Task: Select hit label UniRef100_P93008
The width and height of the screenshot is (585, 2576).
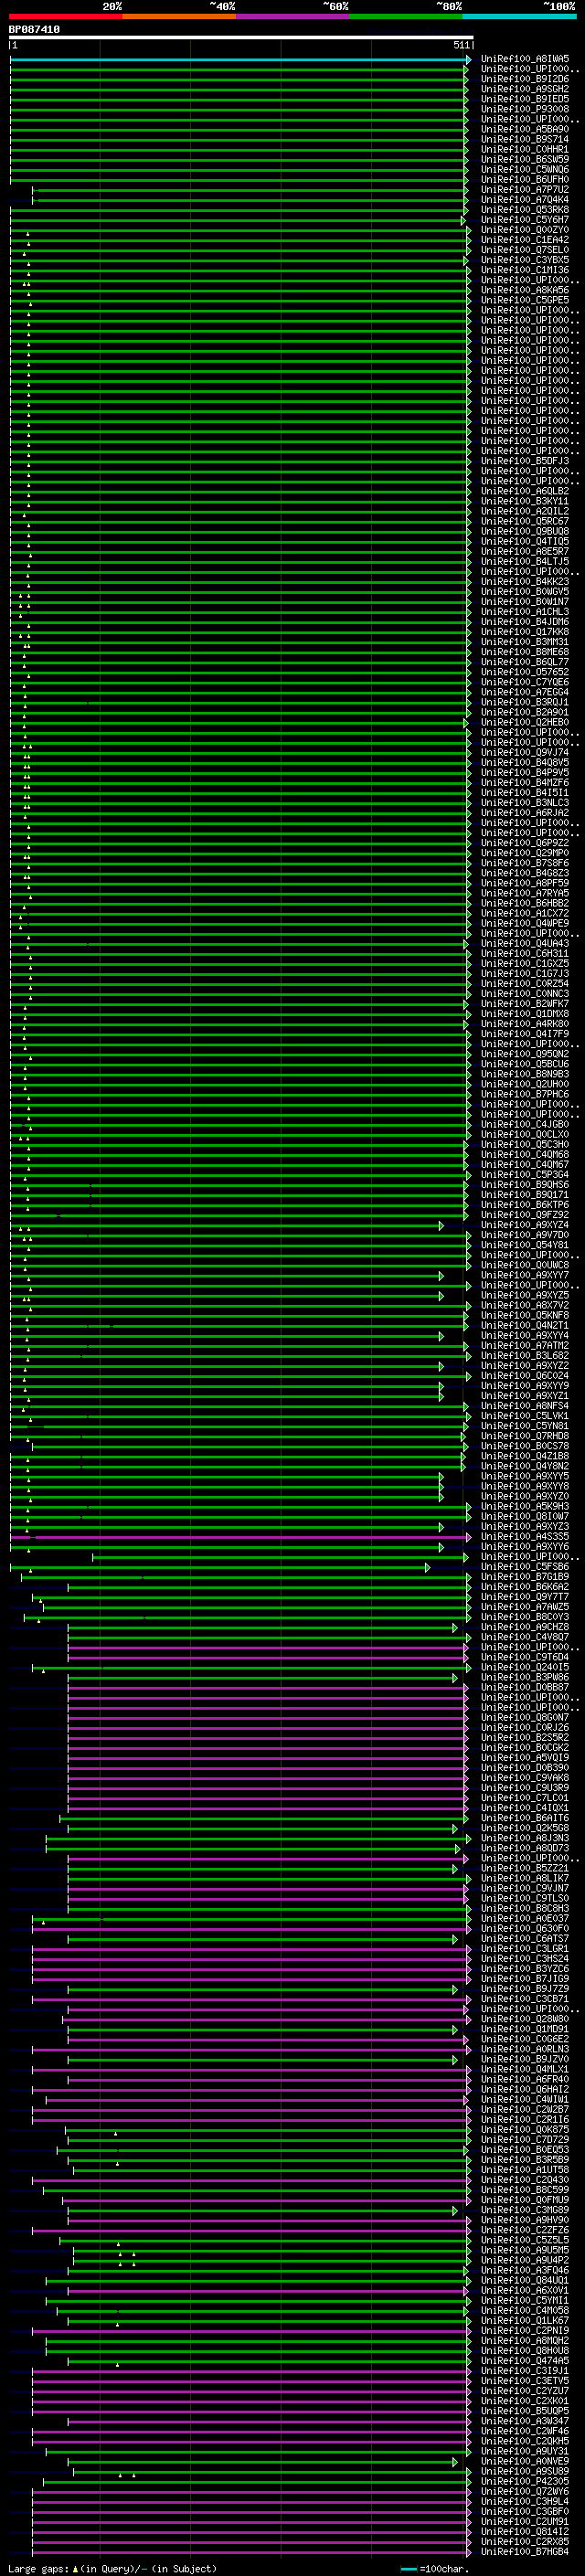Action: pos(525,109)
